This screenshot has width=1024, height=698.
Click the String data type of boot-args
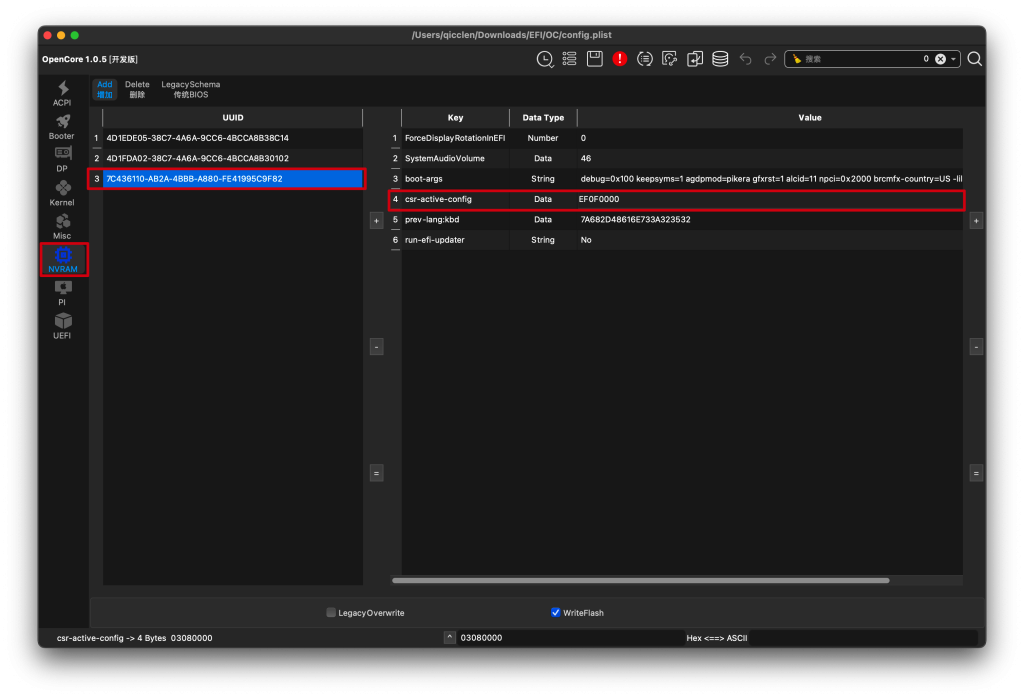(543, 179)
